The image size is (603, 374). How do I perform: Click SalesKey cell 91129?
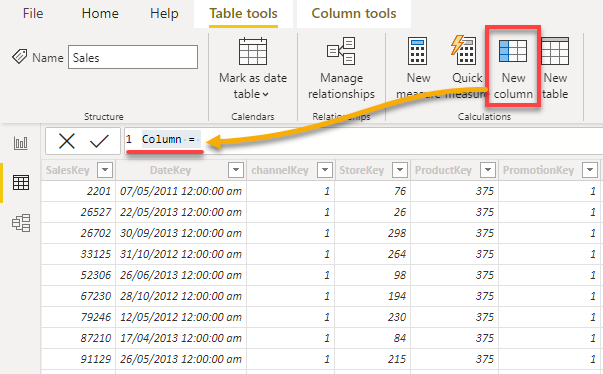coord(78,359)
